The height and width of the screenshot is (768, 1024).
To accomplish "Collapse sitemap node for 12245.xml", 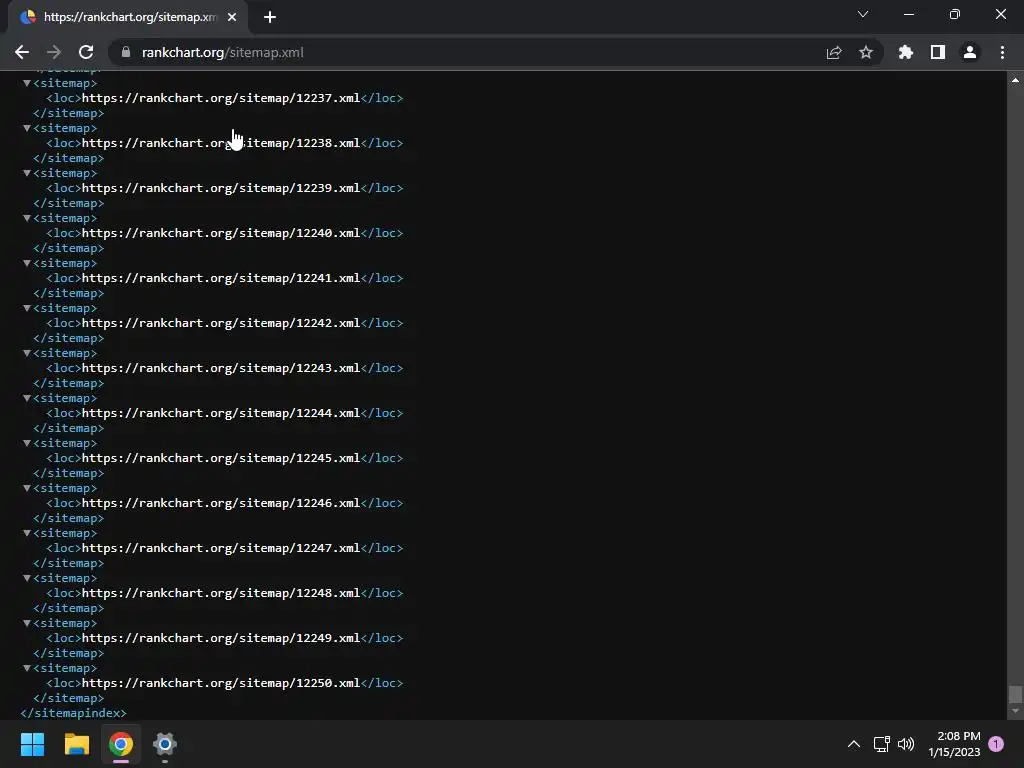I will [27, 443].
